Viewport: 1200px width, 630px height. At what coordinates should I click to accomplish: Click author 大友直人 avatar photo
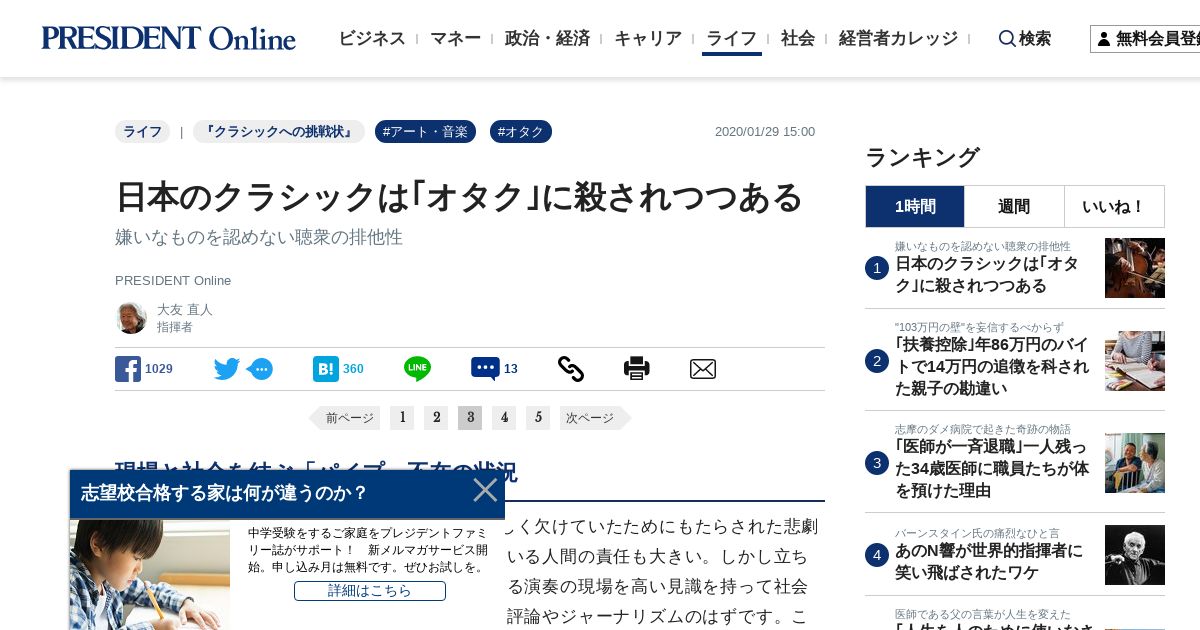click(131, 318)
